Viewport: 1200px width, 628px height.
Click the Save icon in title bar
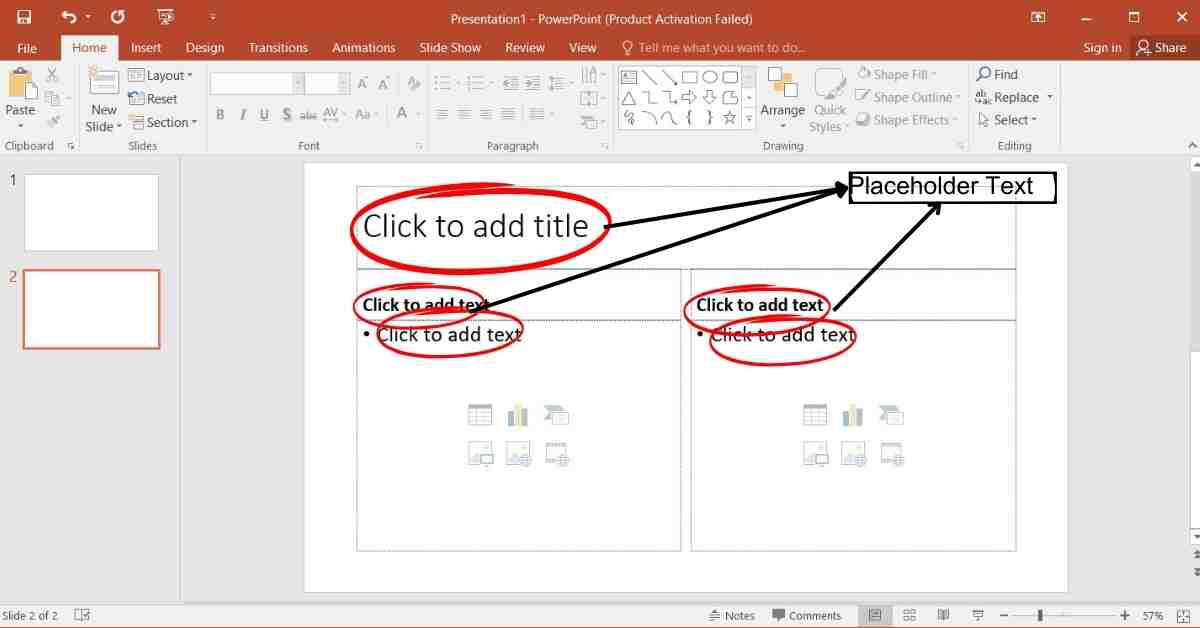(23, 18)
